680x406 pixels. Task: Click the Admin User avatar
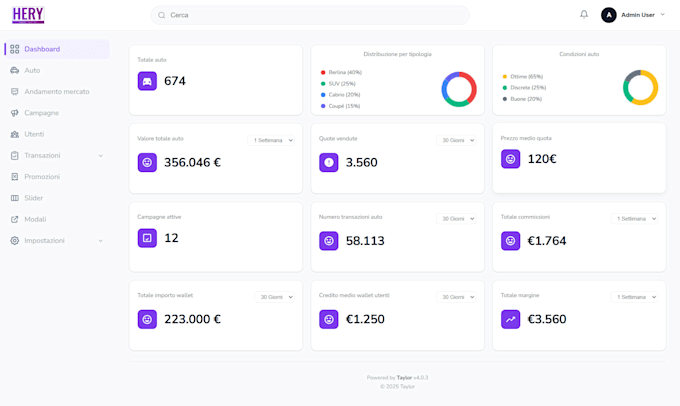(x=608, y=15)
